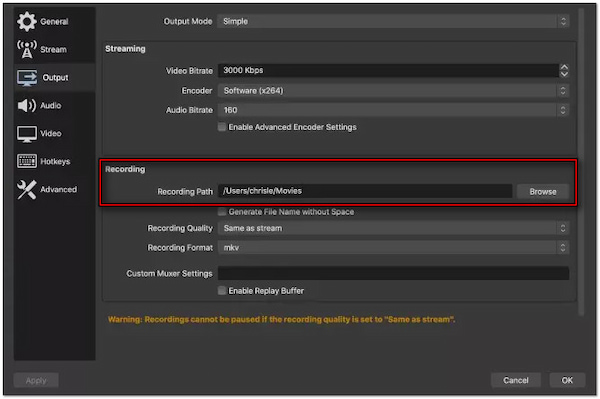The width and height of the screenshot is (600, 399).
Task: Confirm with the OK button
Action: 567,380
